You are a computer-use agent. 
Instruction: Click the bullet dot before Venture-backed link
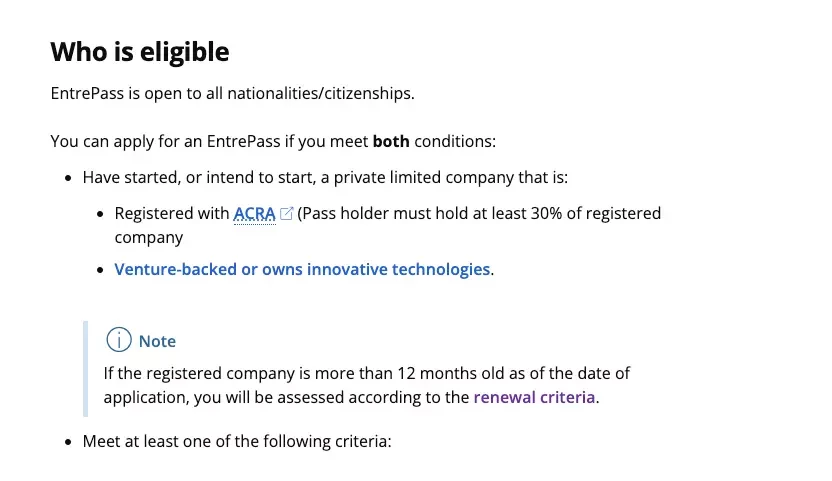100,271
